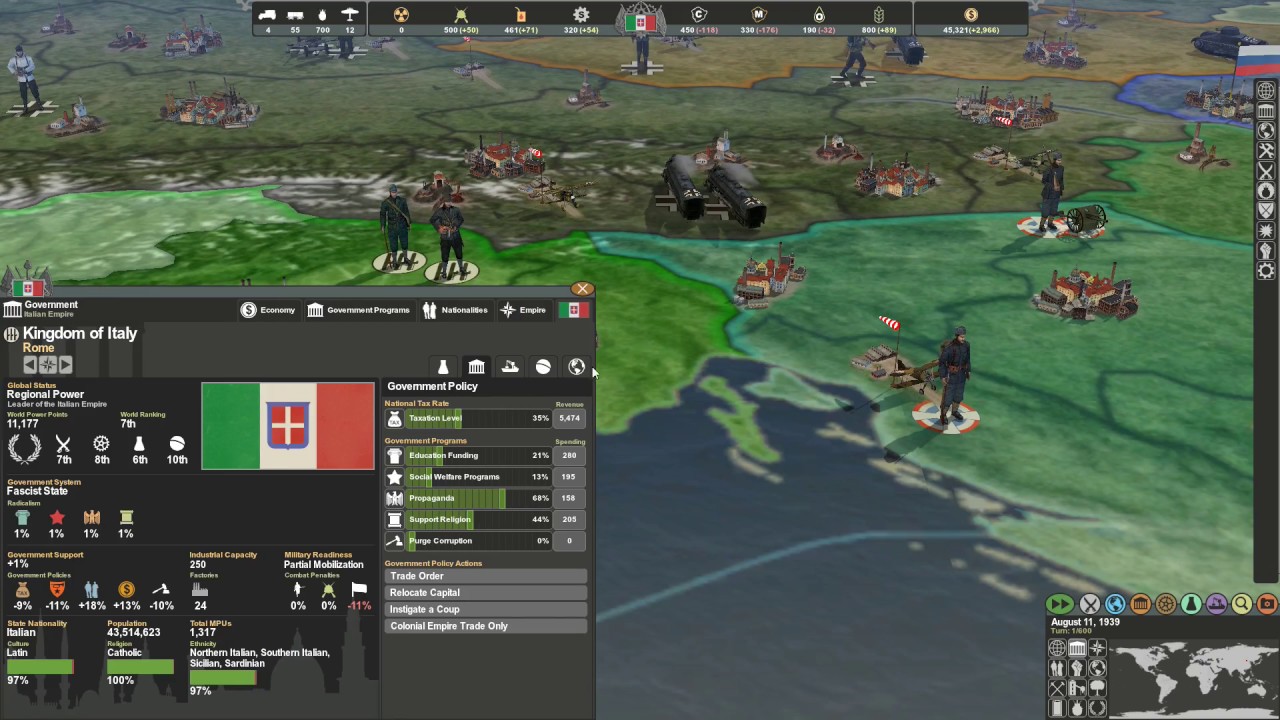The image size is (1280, 720).
Task: Select the raised fist minimap mode
Action: click(x=1077, y=668)
